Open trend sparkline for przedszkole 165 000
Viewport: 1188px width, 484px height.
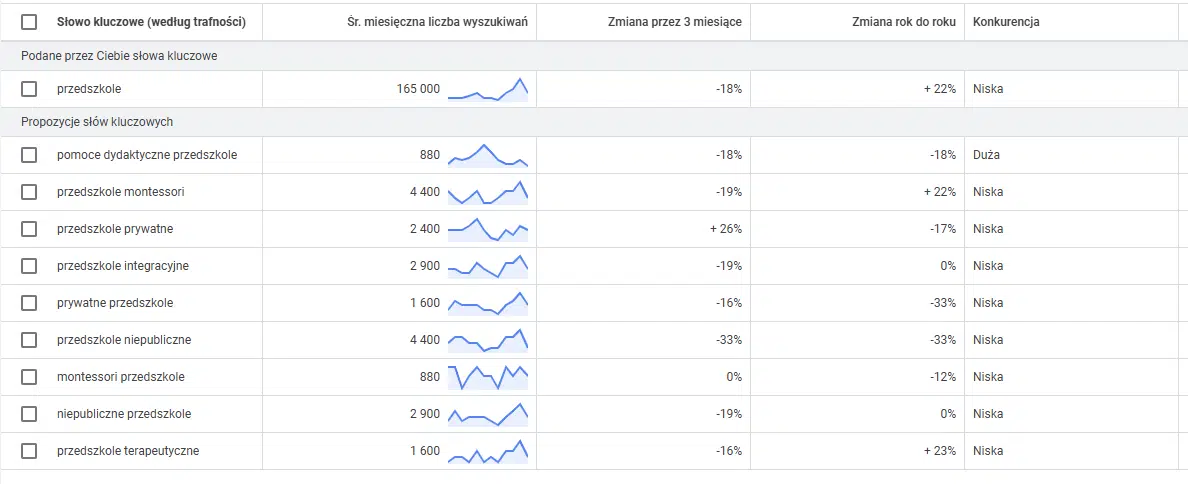[x=488, y=89]
